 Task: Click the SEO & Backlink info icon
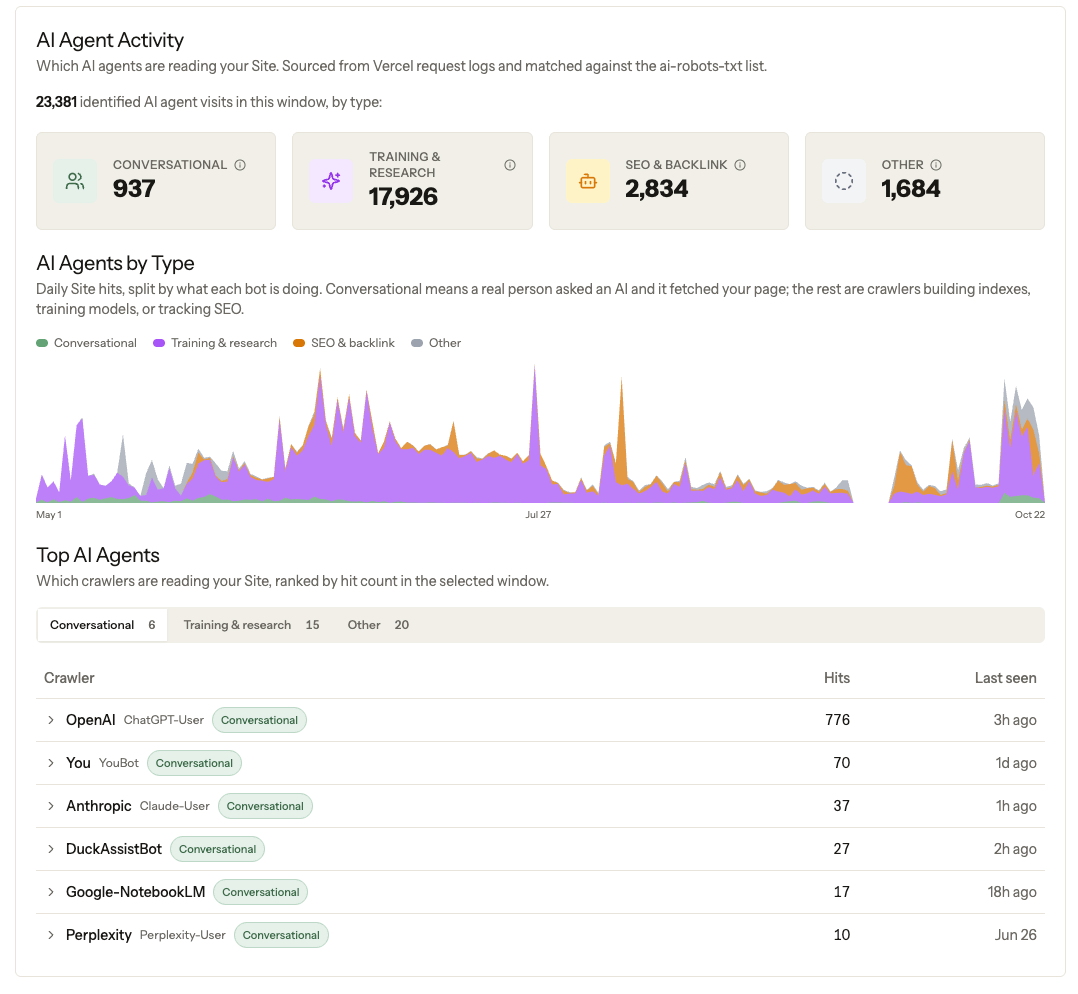tap(740, 165)
